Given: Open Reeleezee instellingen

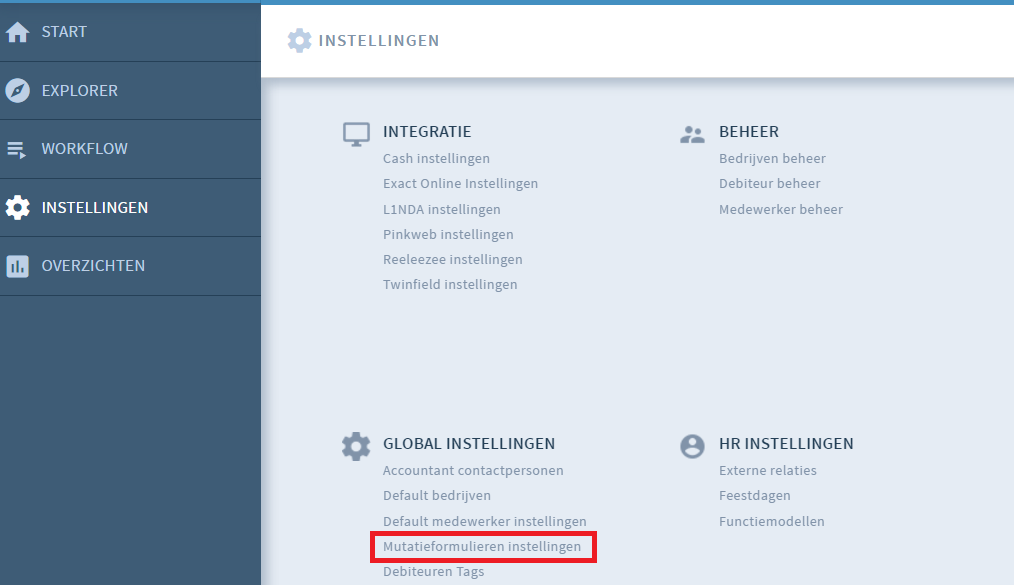Looking at the screenshot, I should pyautogui.click(x=453, y=260).
